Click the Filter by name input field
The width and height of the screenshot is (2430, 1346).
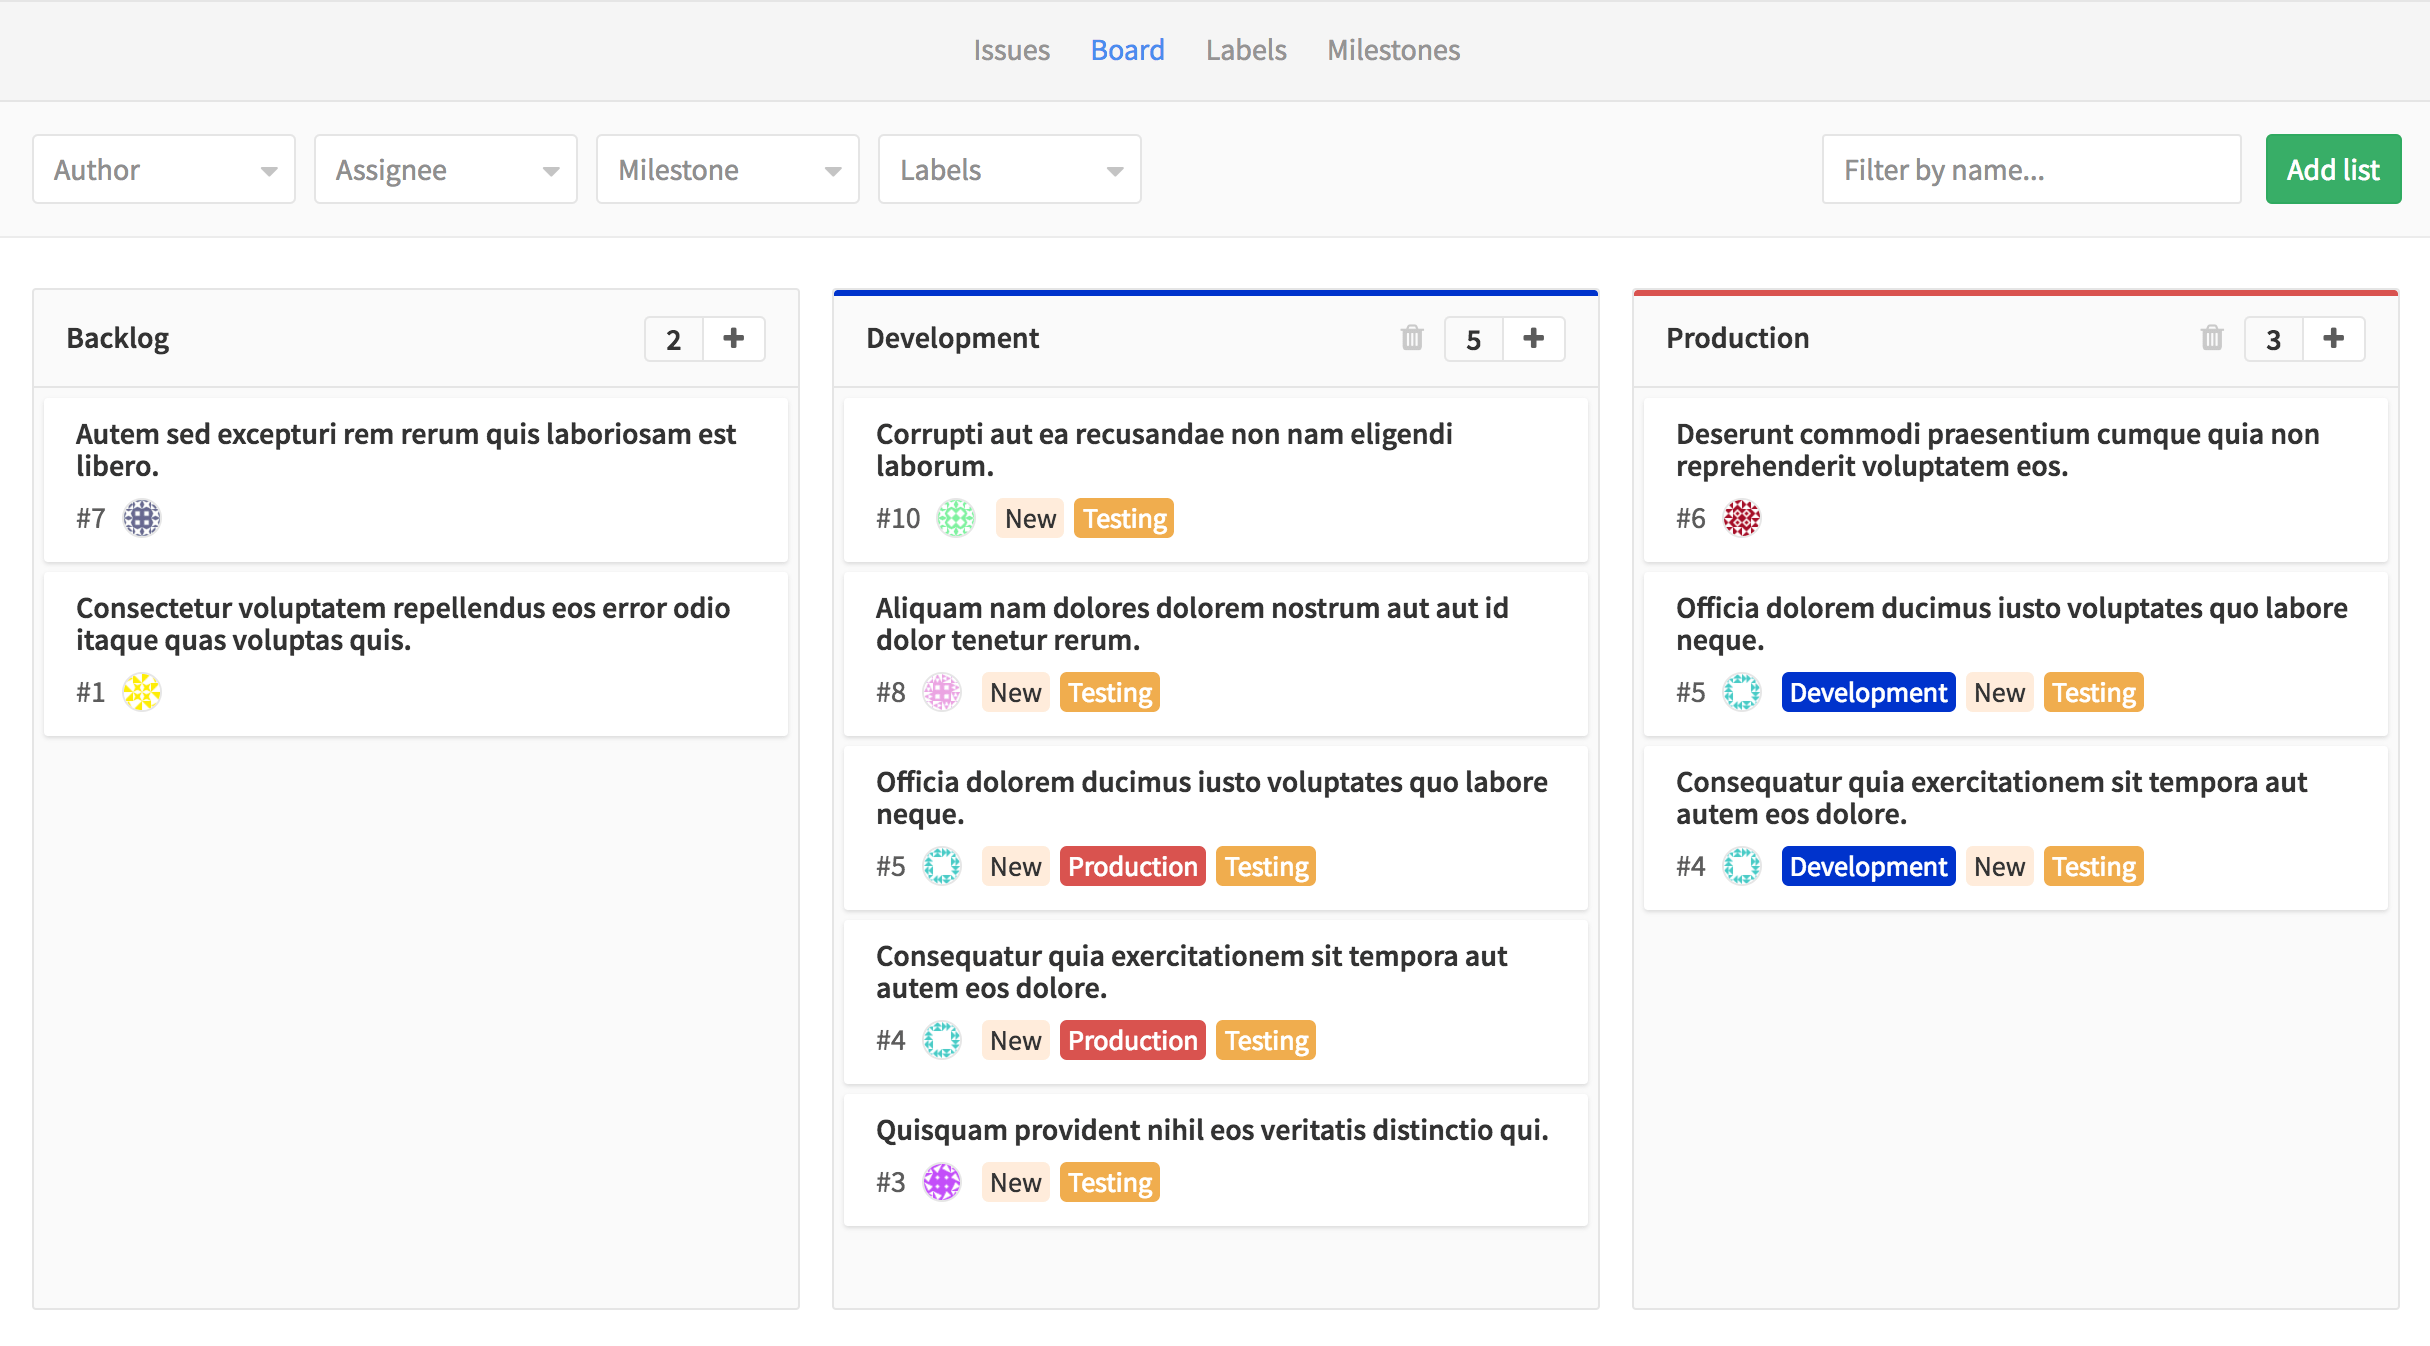(x=2031, y=167)
